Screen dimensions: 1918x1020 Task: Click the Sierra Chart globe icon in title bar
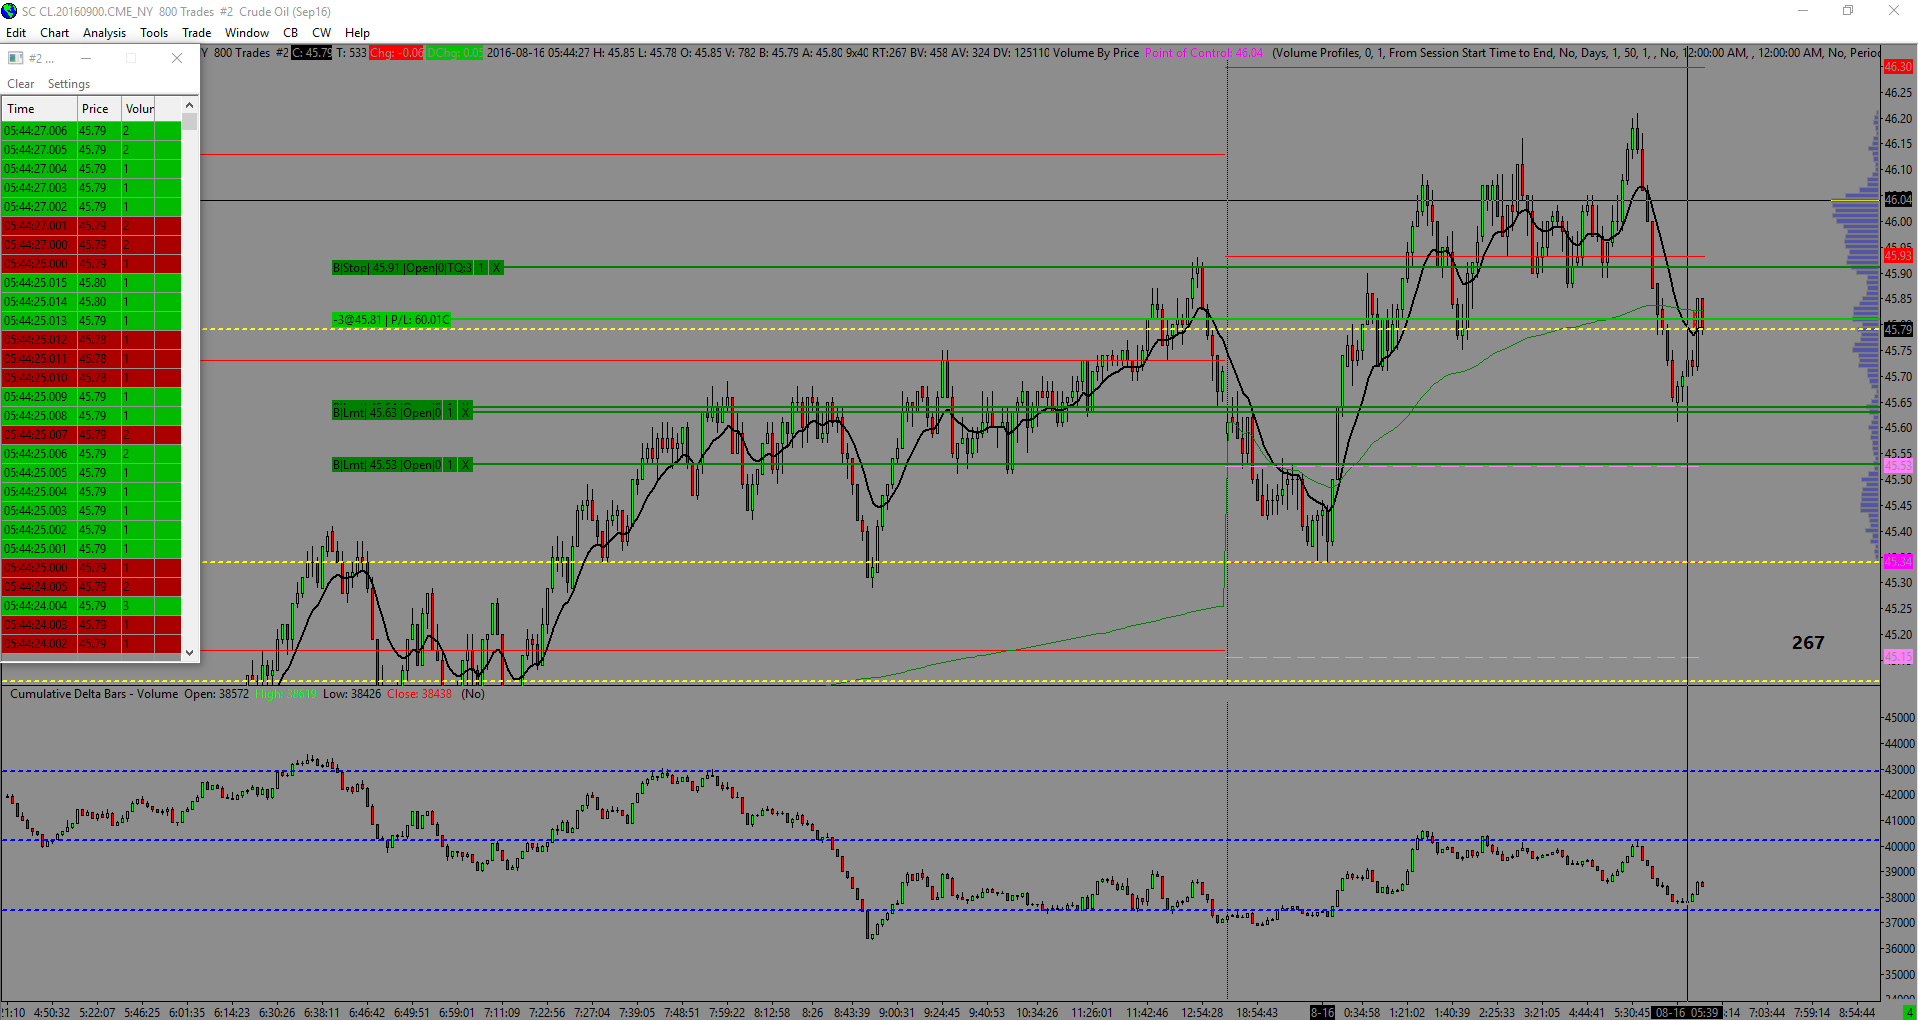[x=9, y=11]
